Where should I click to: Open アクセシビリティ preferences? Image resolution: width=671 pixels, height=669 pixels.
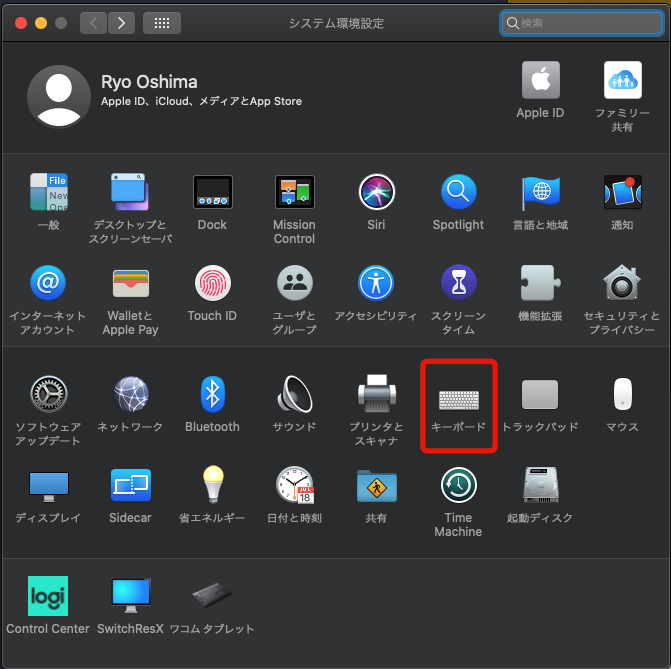[x=376, y=283]
